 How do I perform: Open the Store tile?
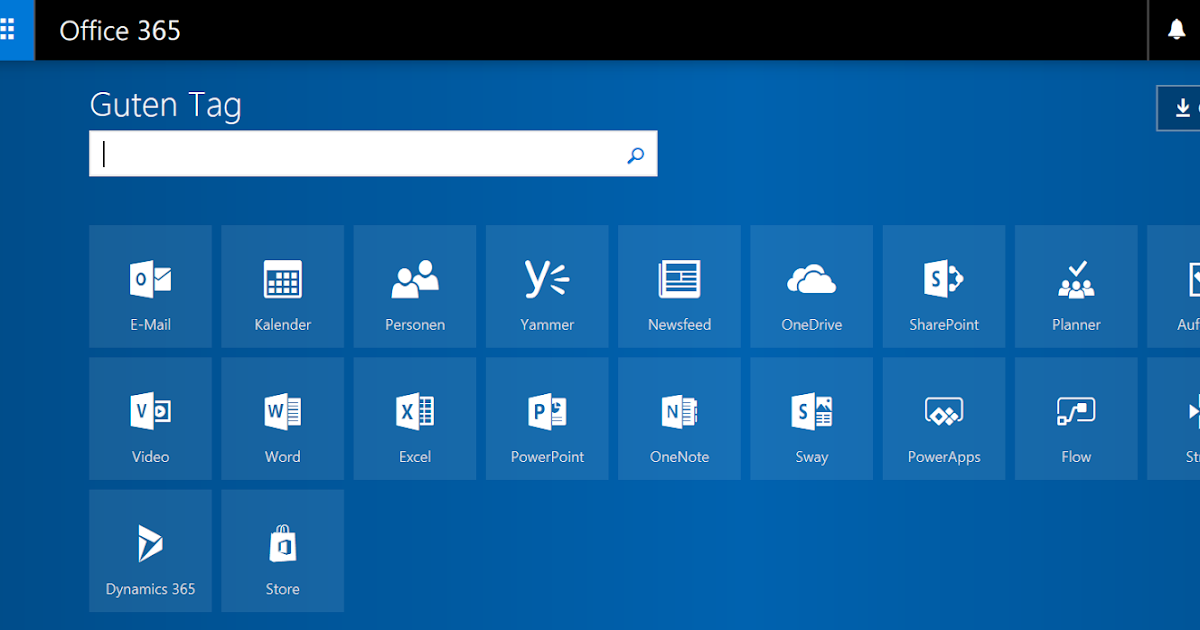(x=283, y=551)
